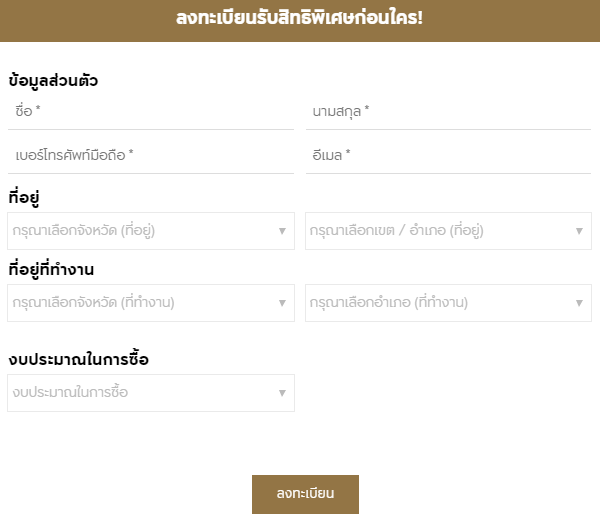Screen dimensions: 600x520
Task: Click arrow icon of home province dropdown
Action: (x=282, y=231)
